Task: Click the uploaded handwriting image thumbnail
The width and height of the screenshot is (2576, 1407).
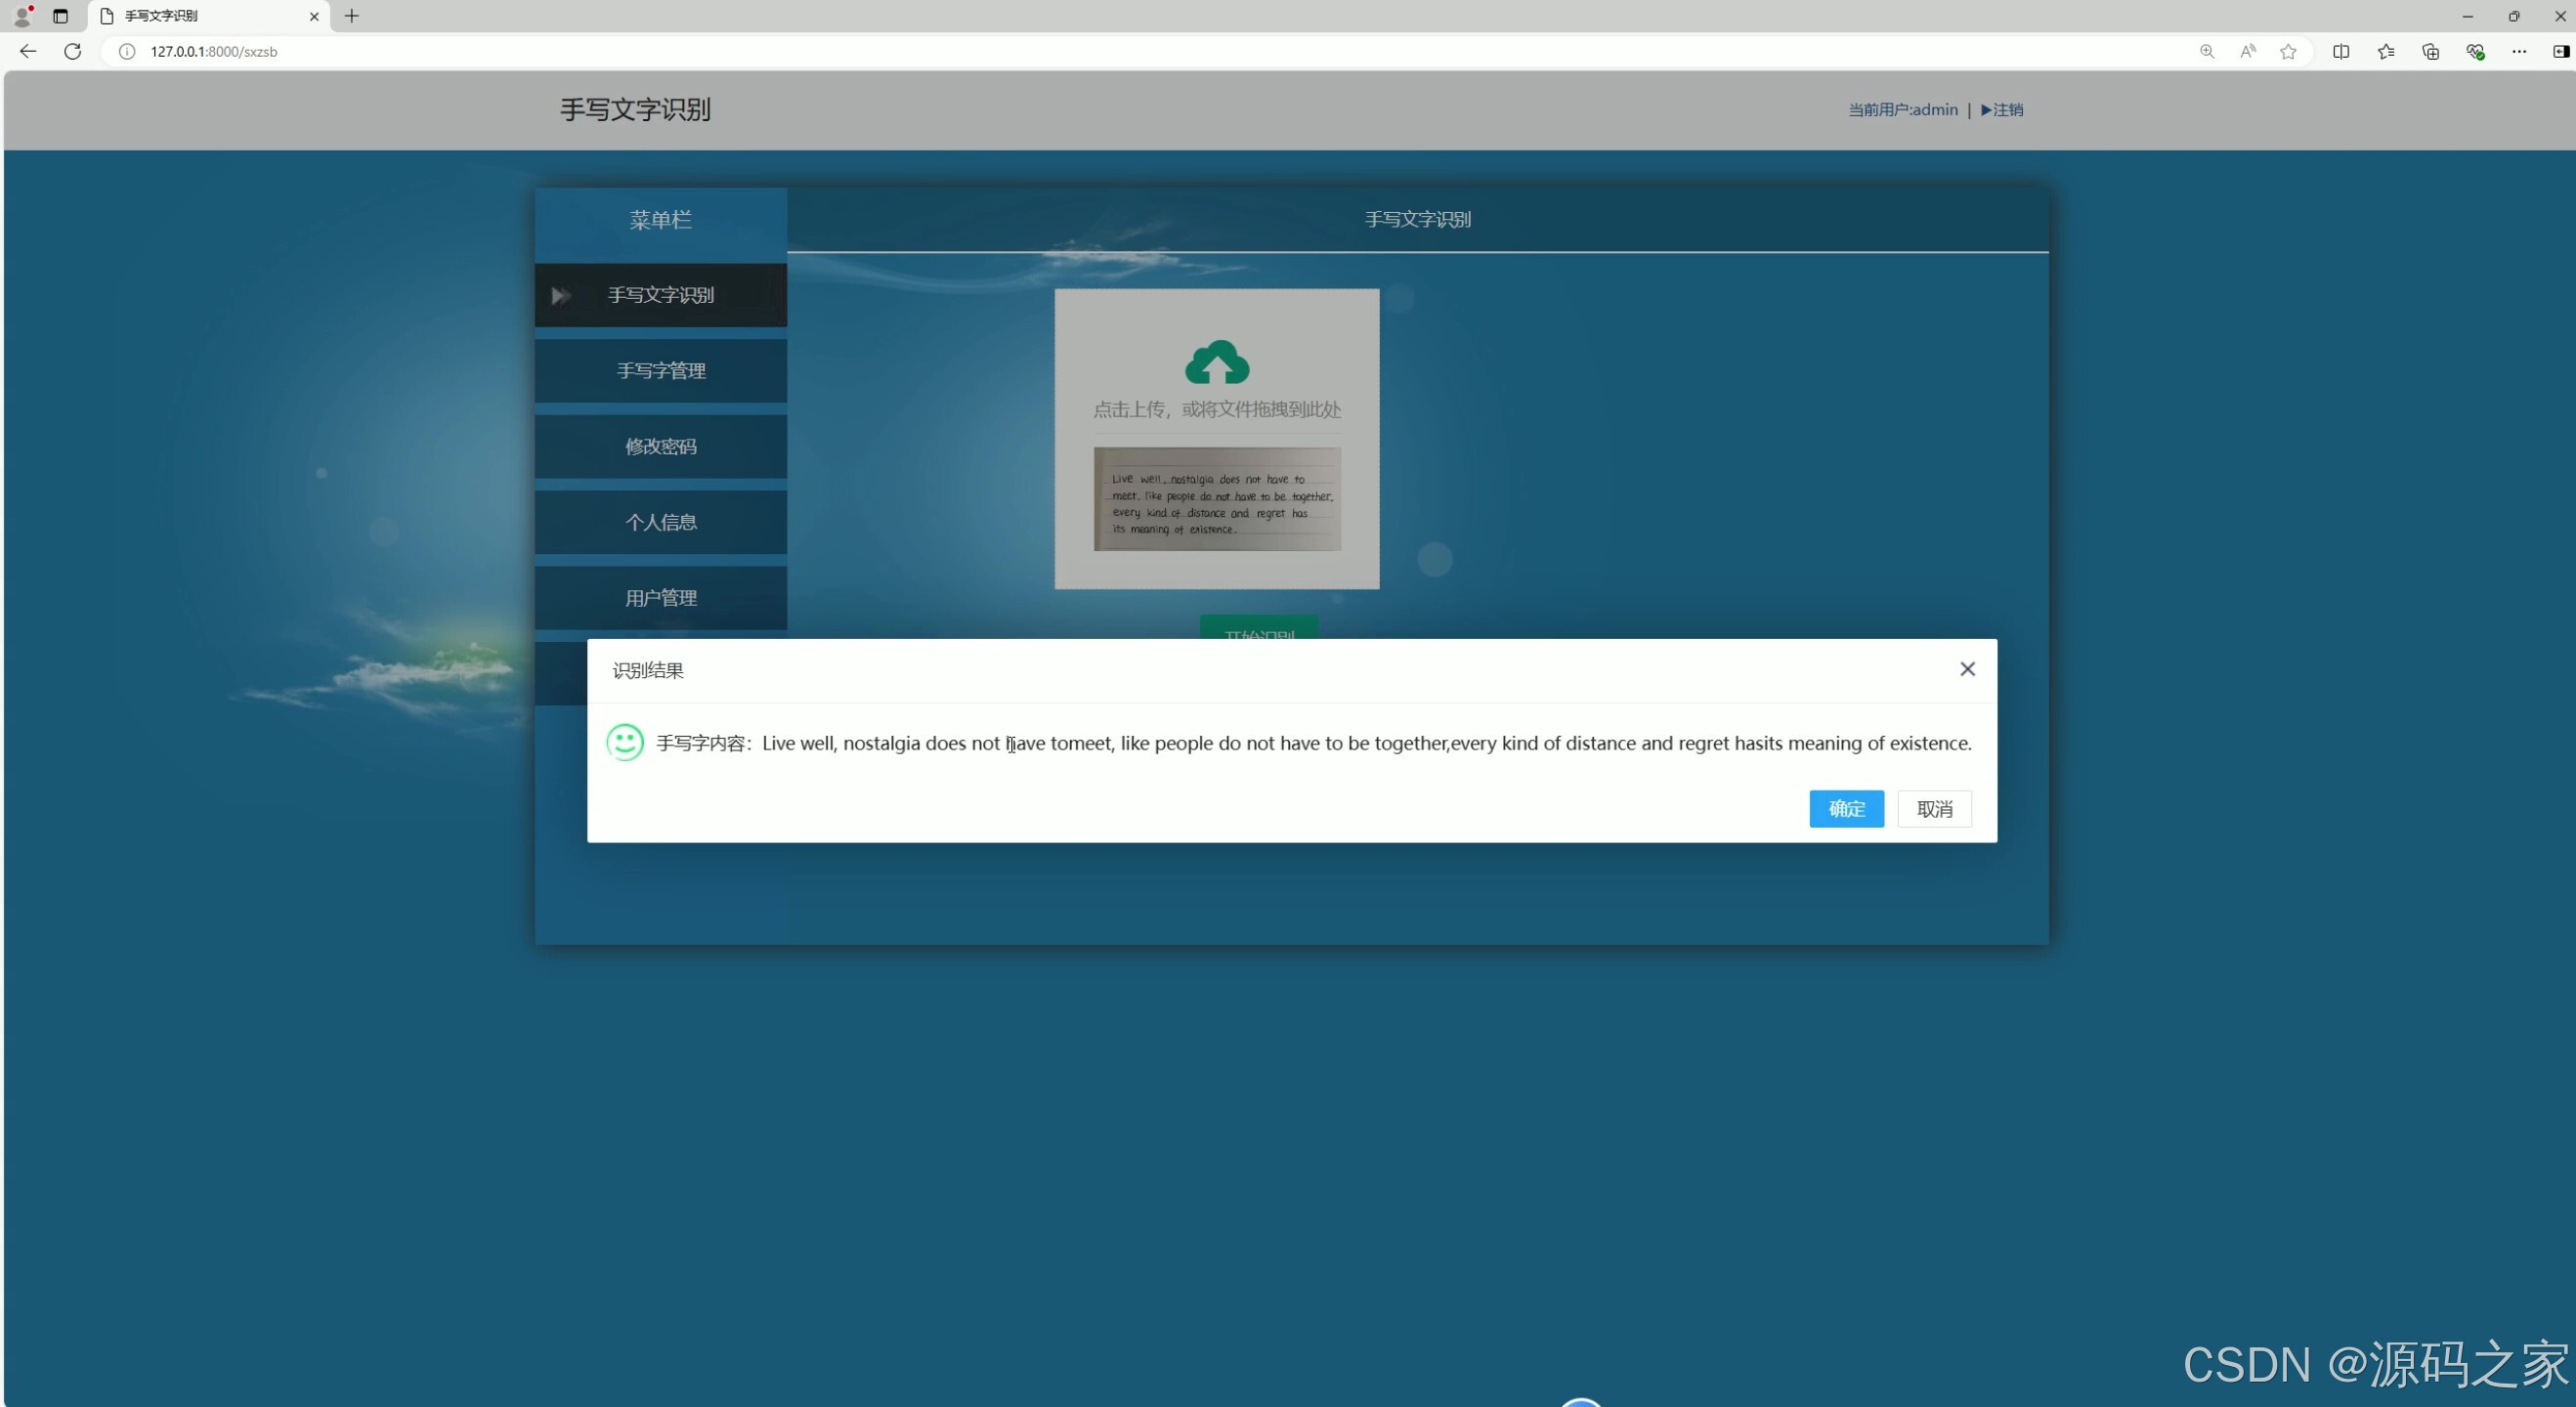Action: (1216, 499)
